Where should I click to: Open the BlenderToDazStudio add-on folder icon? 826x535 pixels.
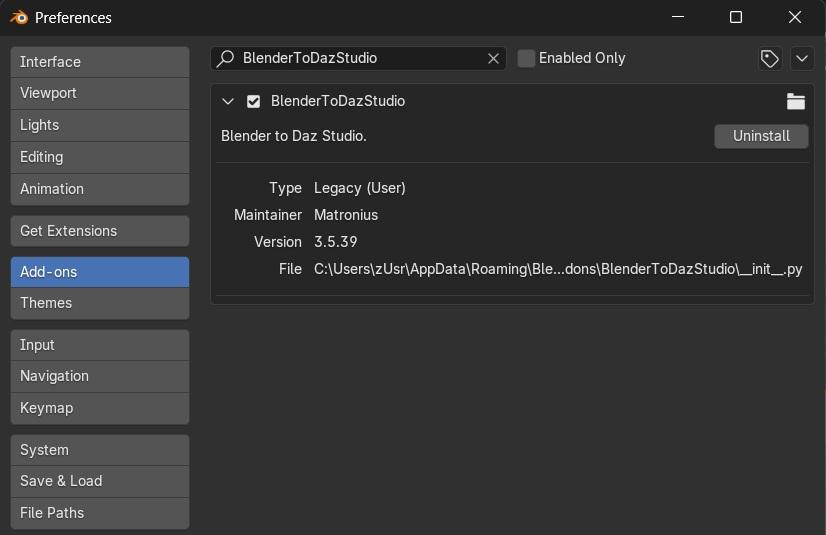(795, 101)
